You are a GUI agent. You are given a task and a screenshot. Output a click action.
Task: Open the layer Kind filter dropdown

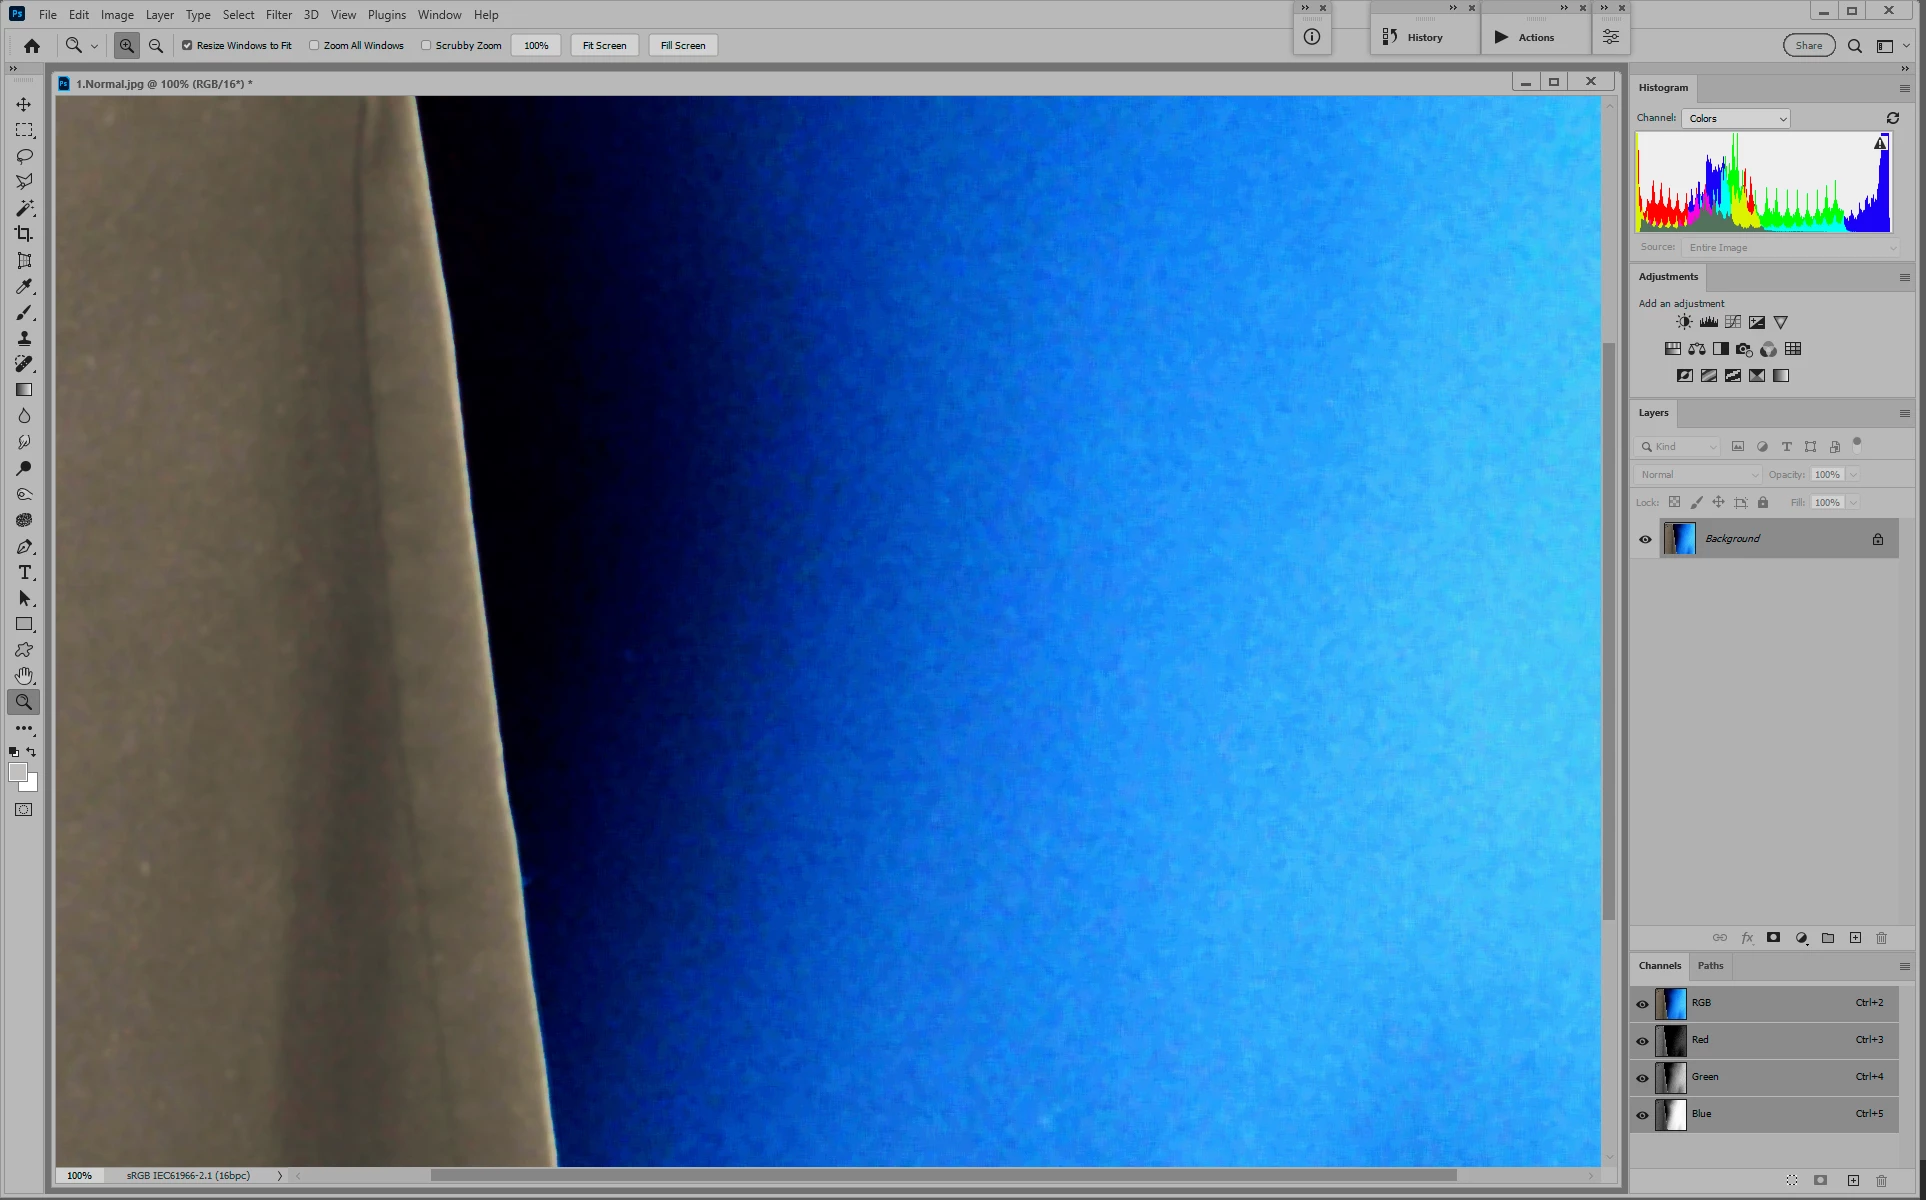(1678, 447)
